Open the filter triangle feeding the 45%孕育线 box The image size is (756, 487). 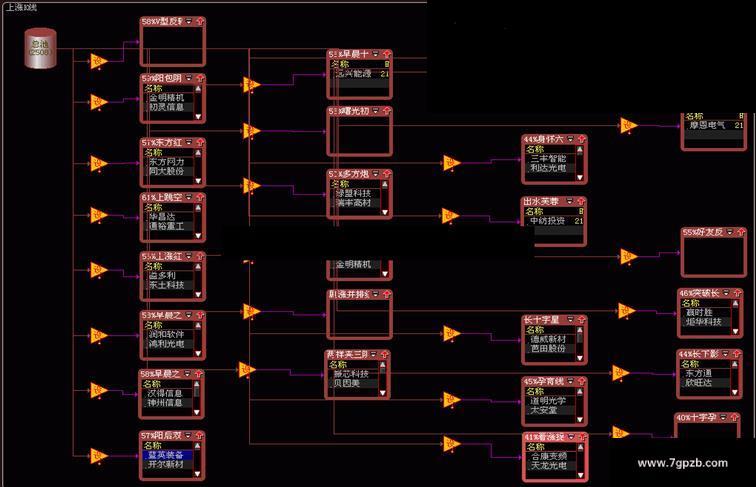451,400
